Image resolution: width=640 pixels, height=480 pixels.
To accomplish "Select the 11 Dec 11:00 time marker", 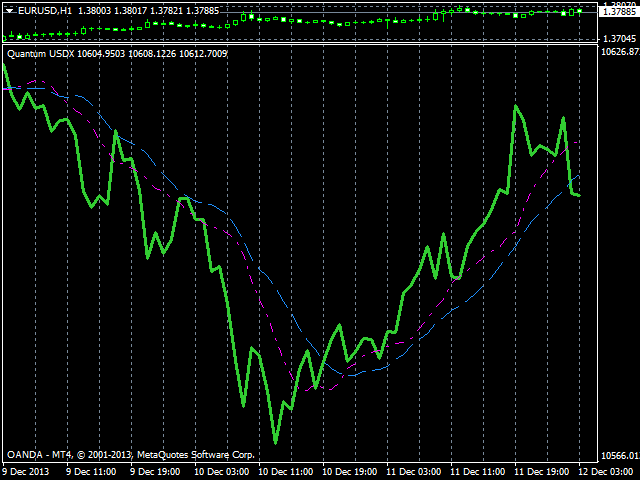I will pos(475,471).
